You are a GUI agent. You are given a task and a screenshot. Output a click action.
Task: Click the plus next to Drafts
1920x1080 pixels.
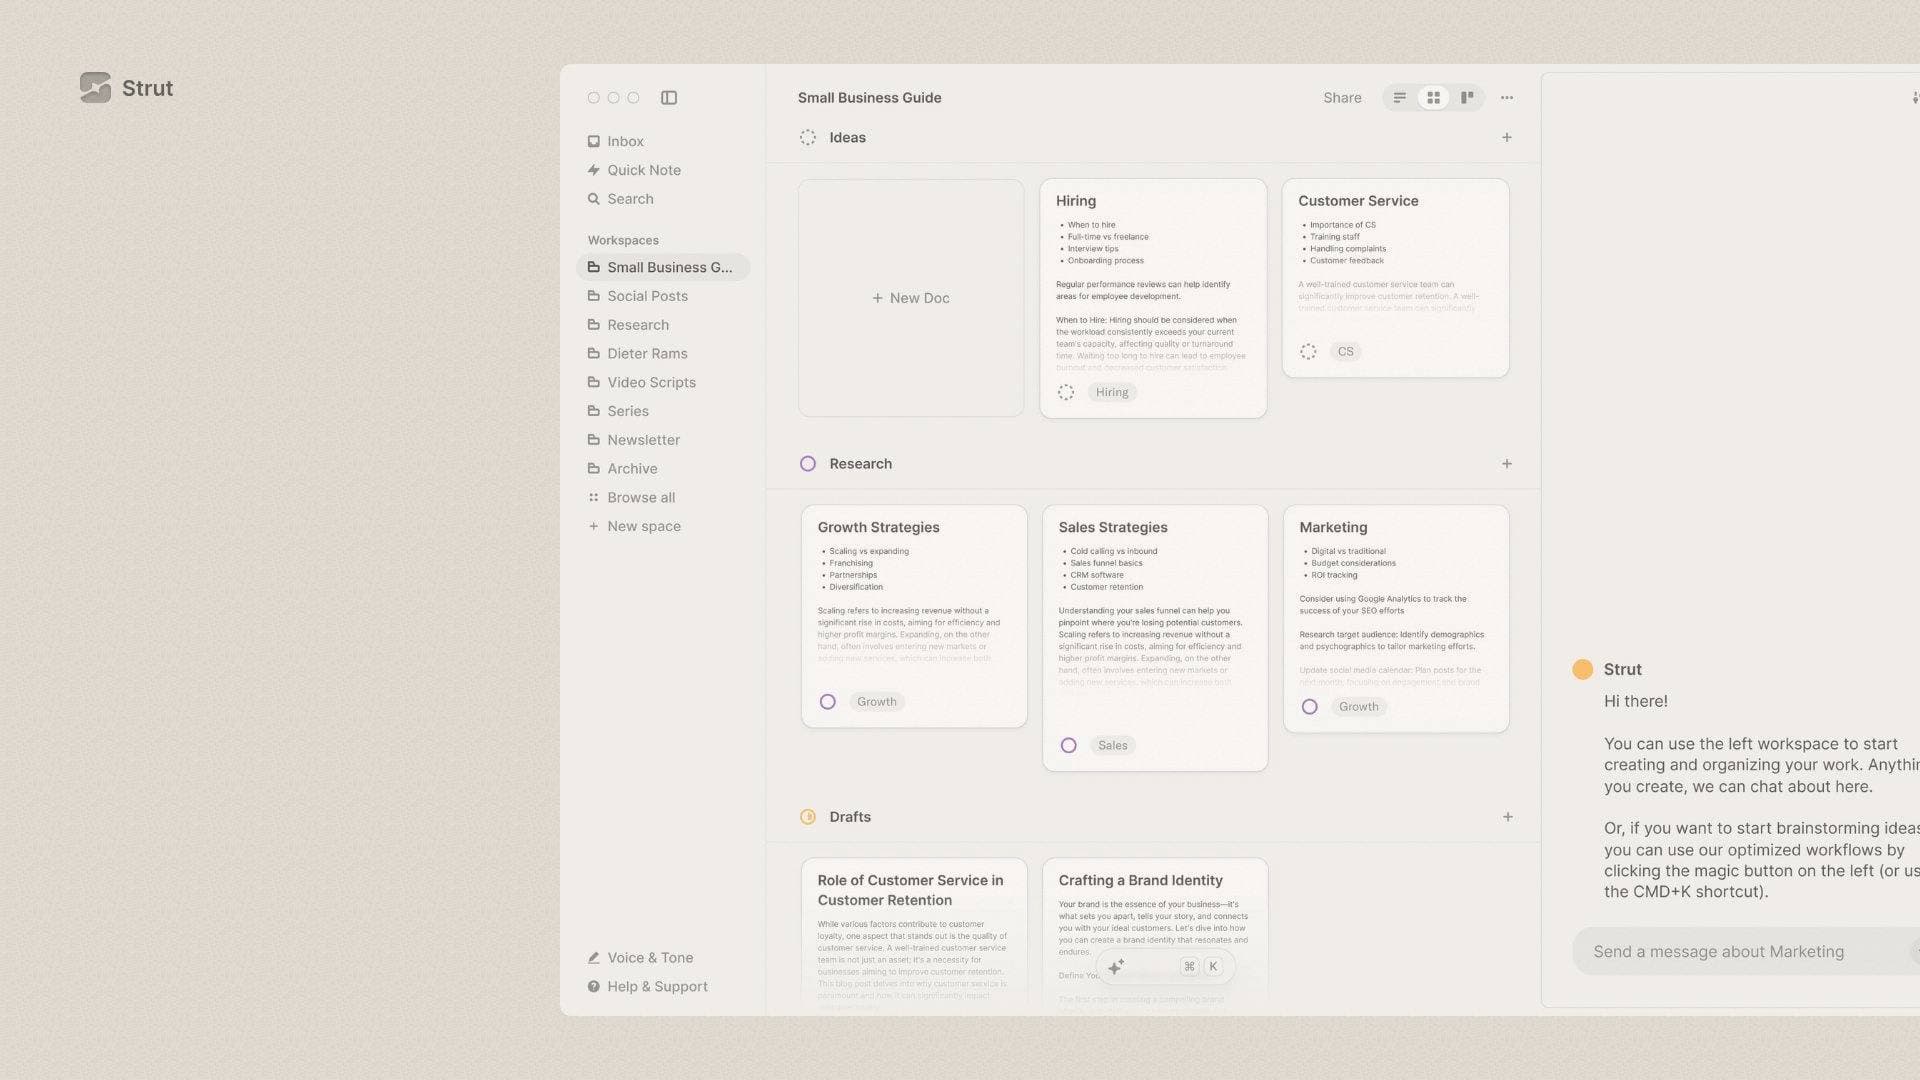tap(1507, 816)
